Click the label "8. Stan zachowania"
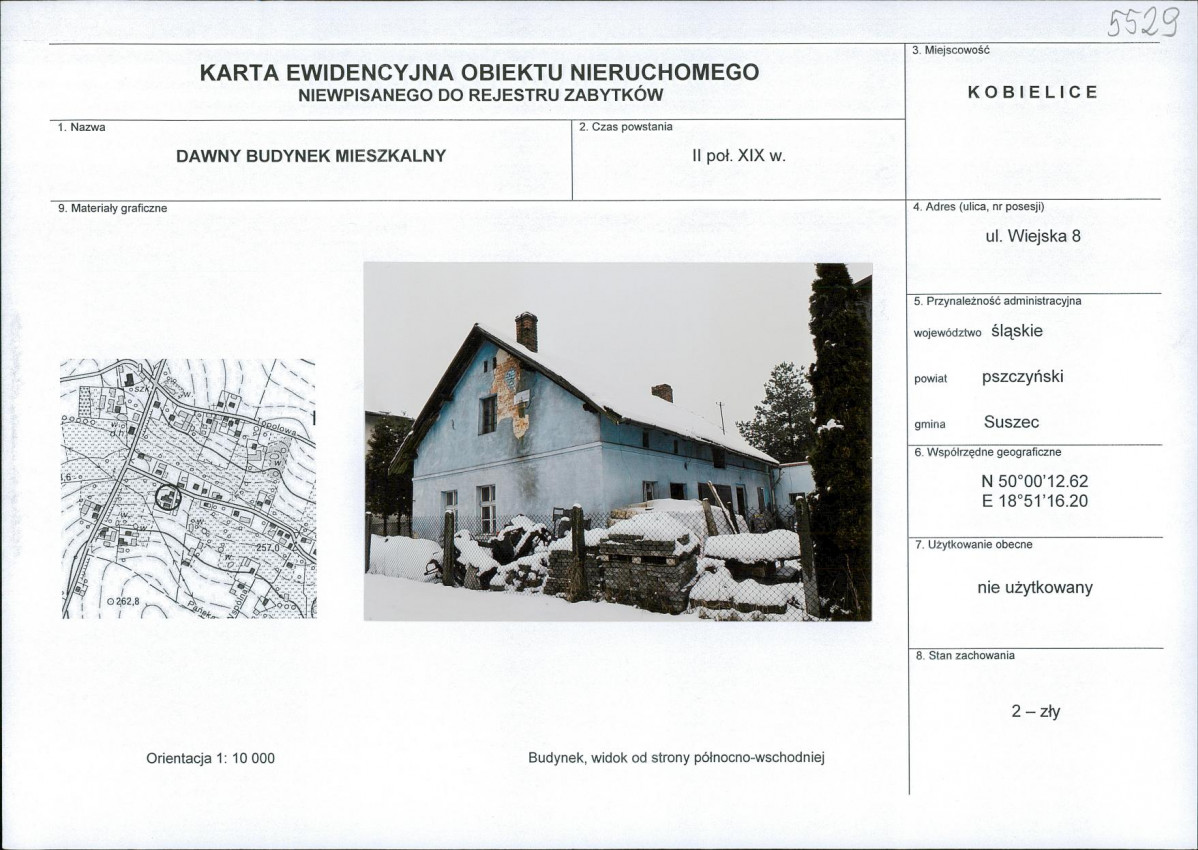 point(965,655)
